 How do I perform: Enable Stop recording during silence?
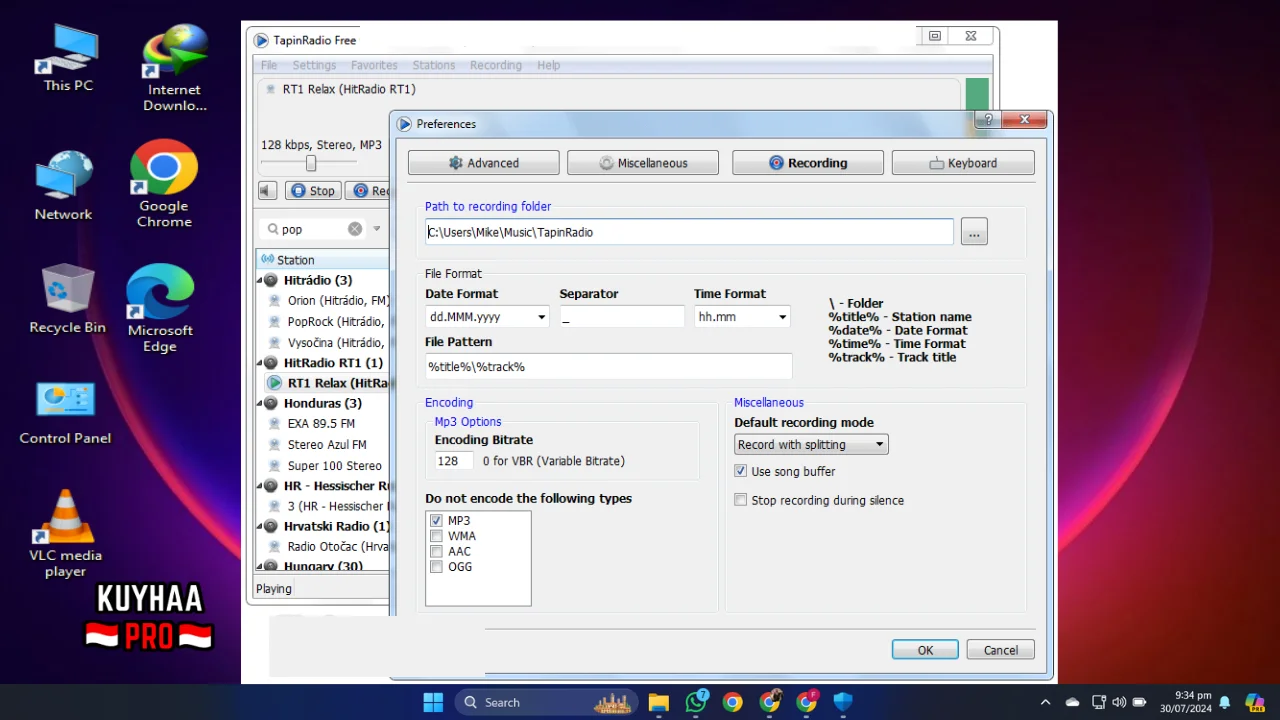point(741,500)
